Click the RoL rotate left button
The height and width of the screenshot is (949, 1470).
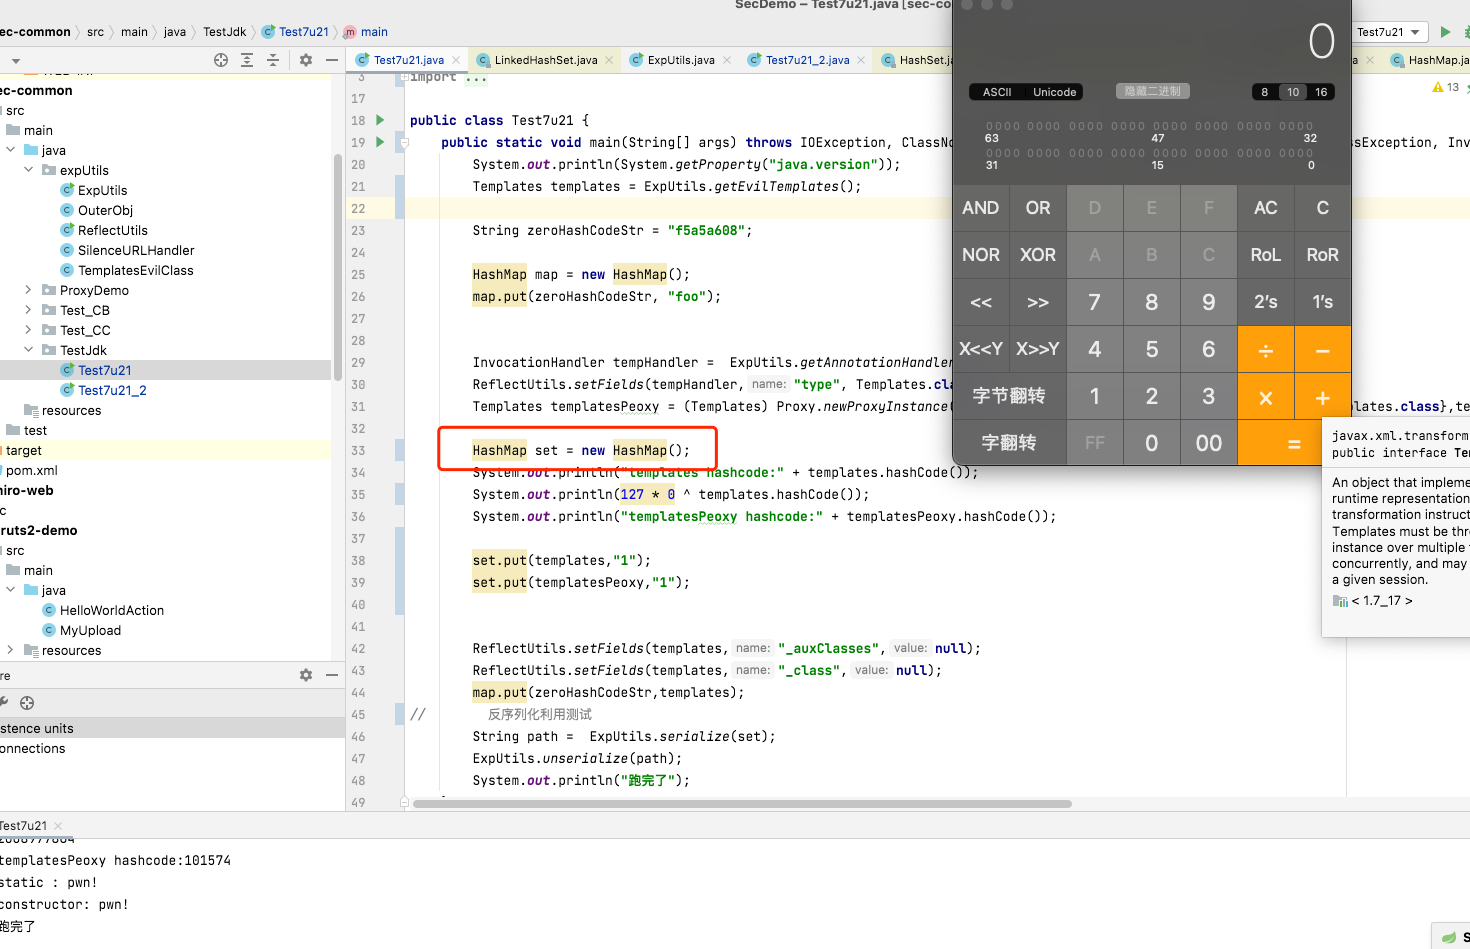1265,255
